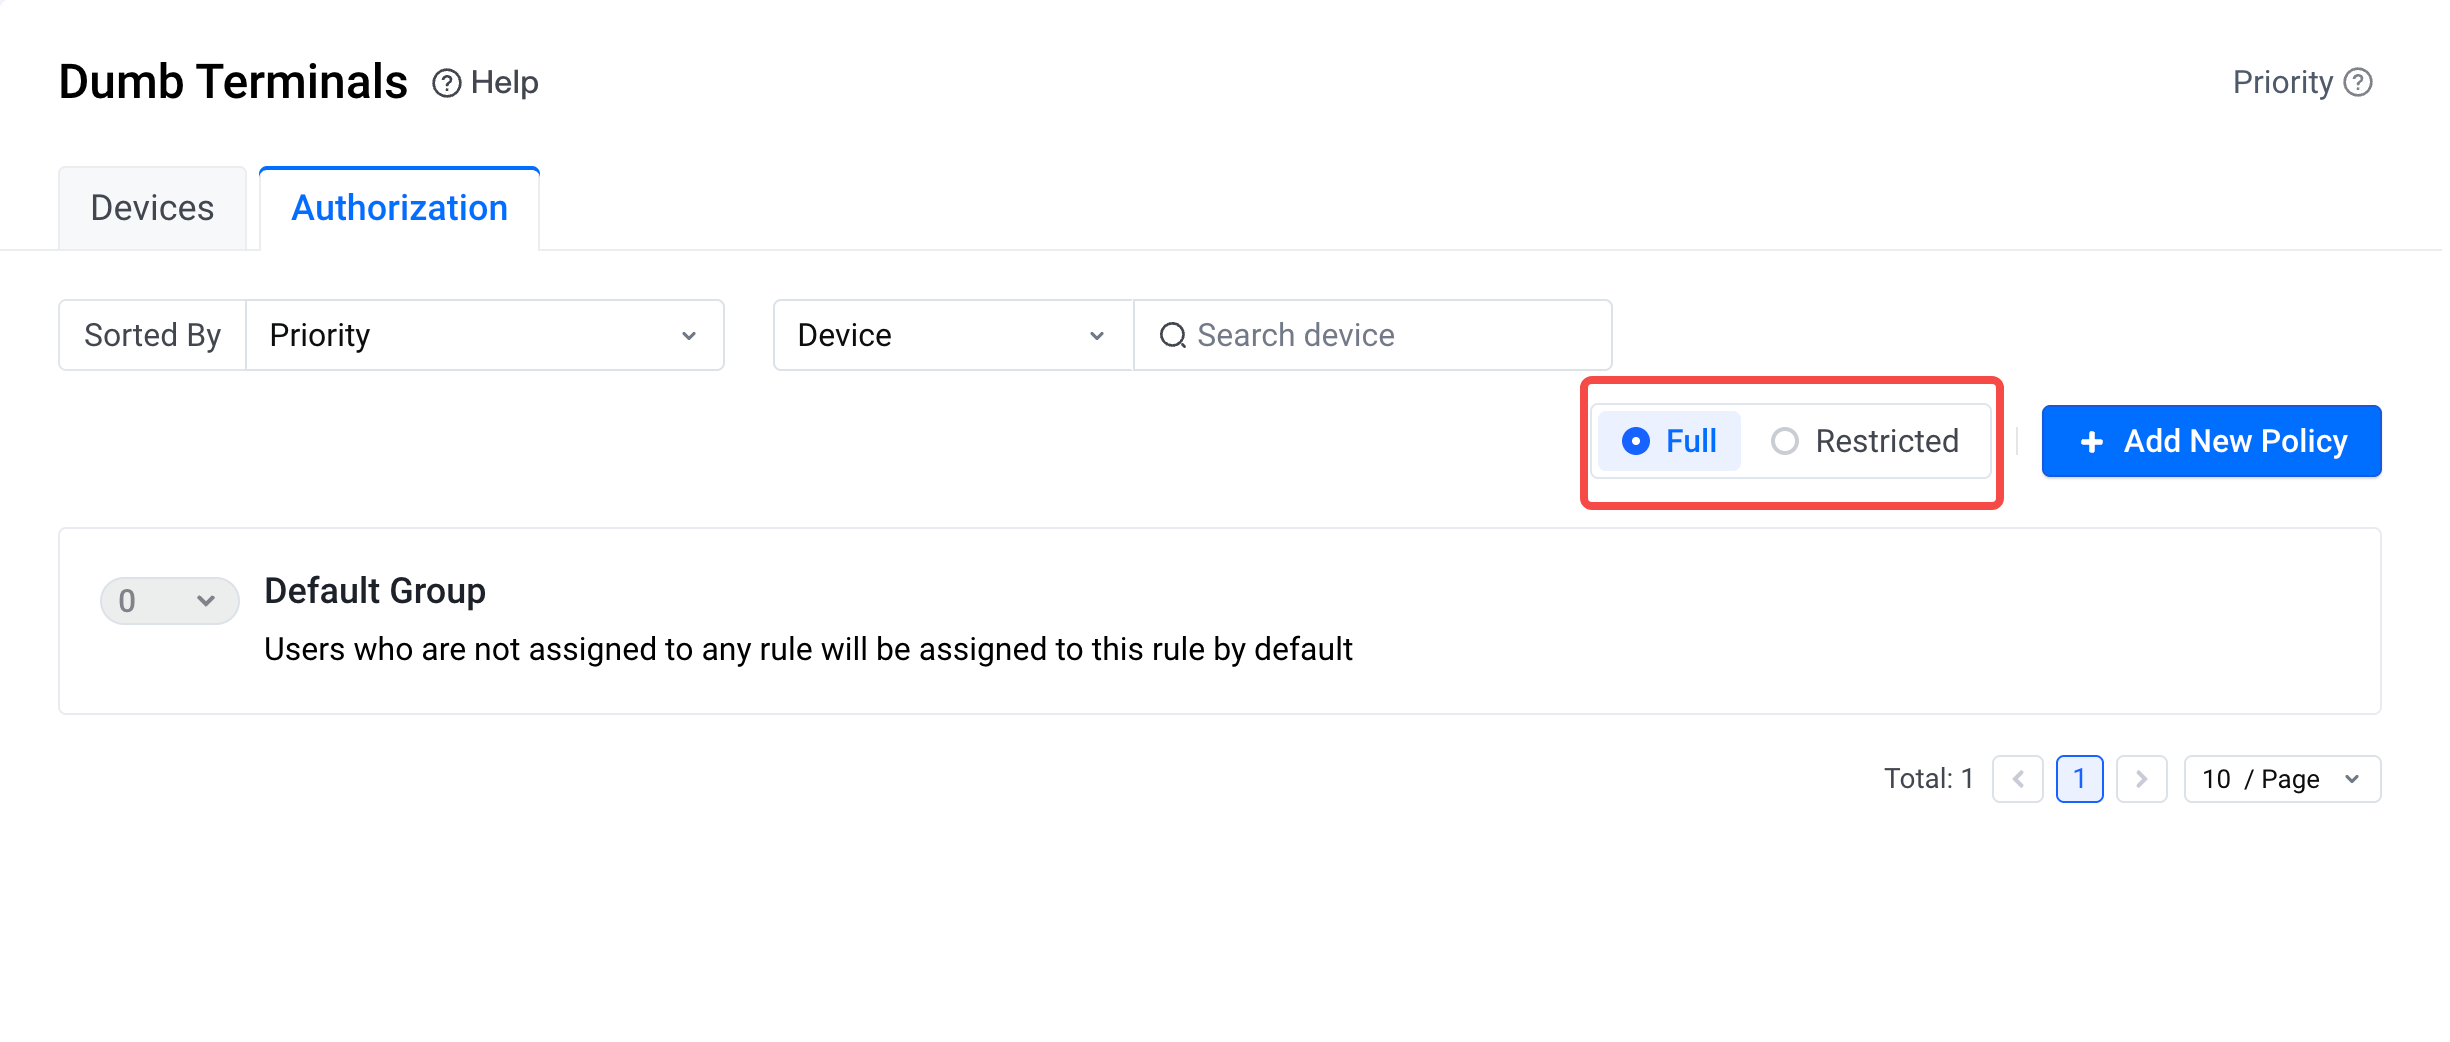Open the Device filter dropdown
The height and width of the screenshot is (1042, 2450).
tap(952, 335)
